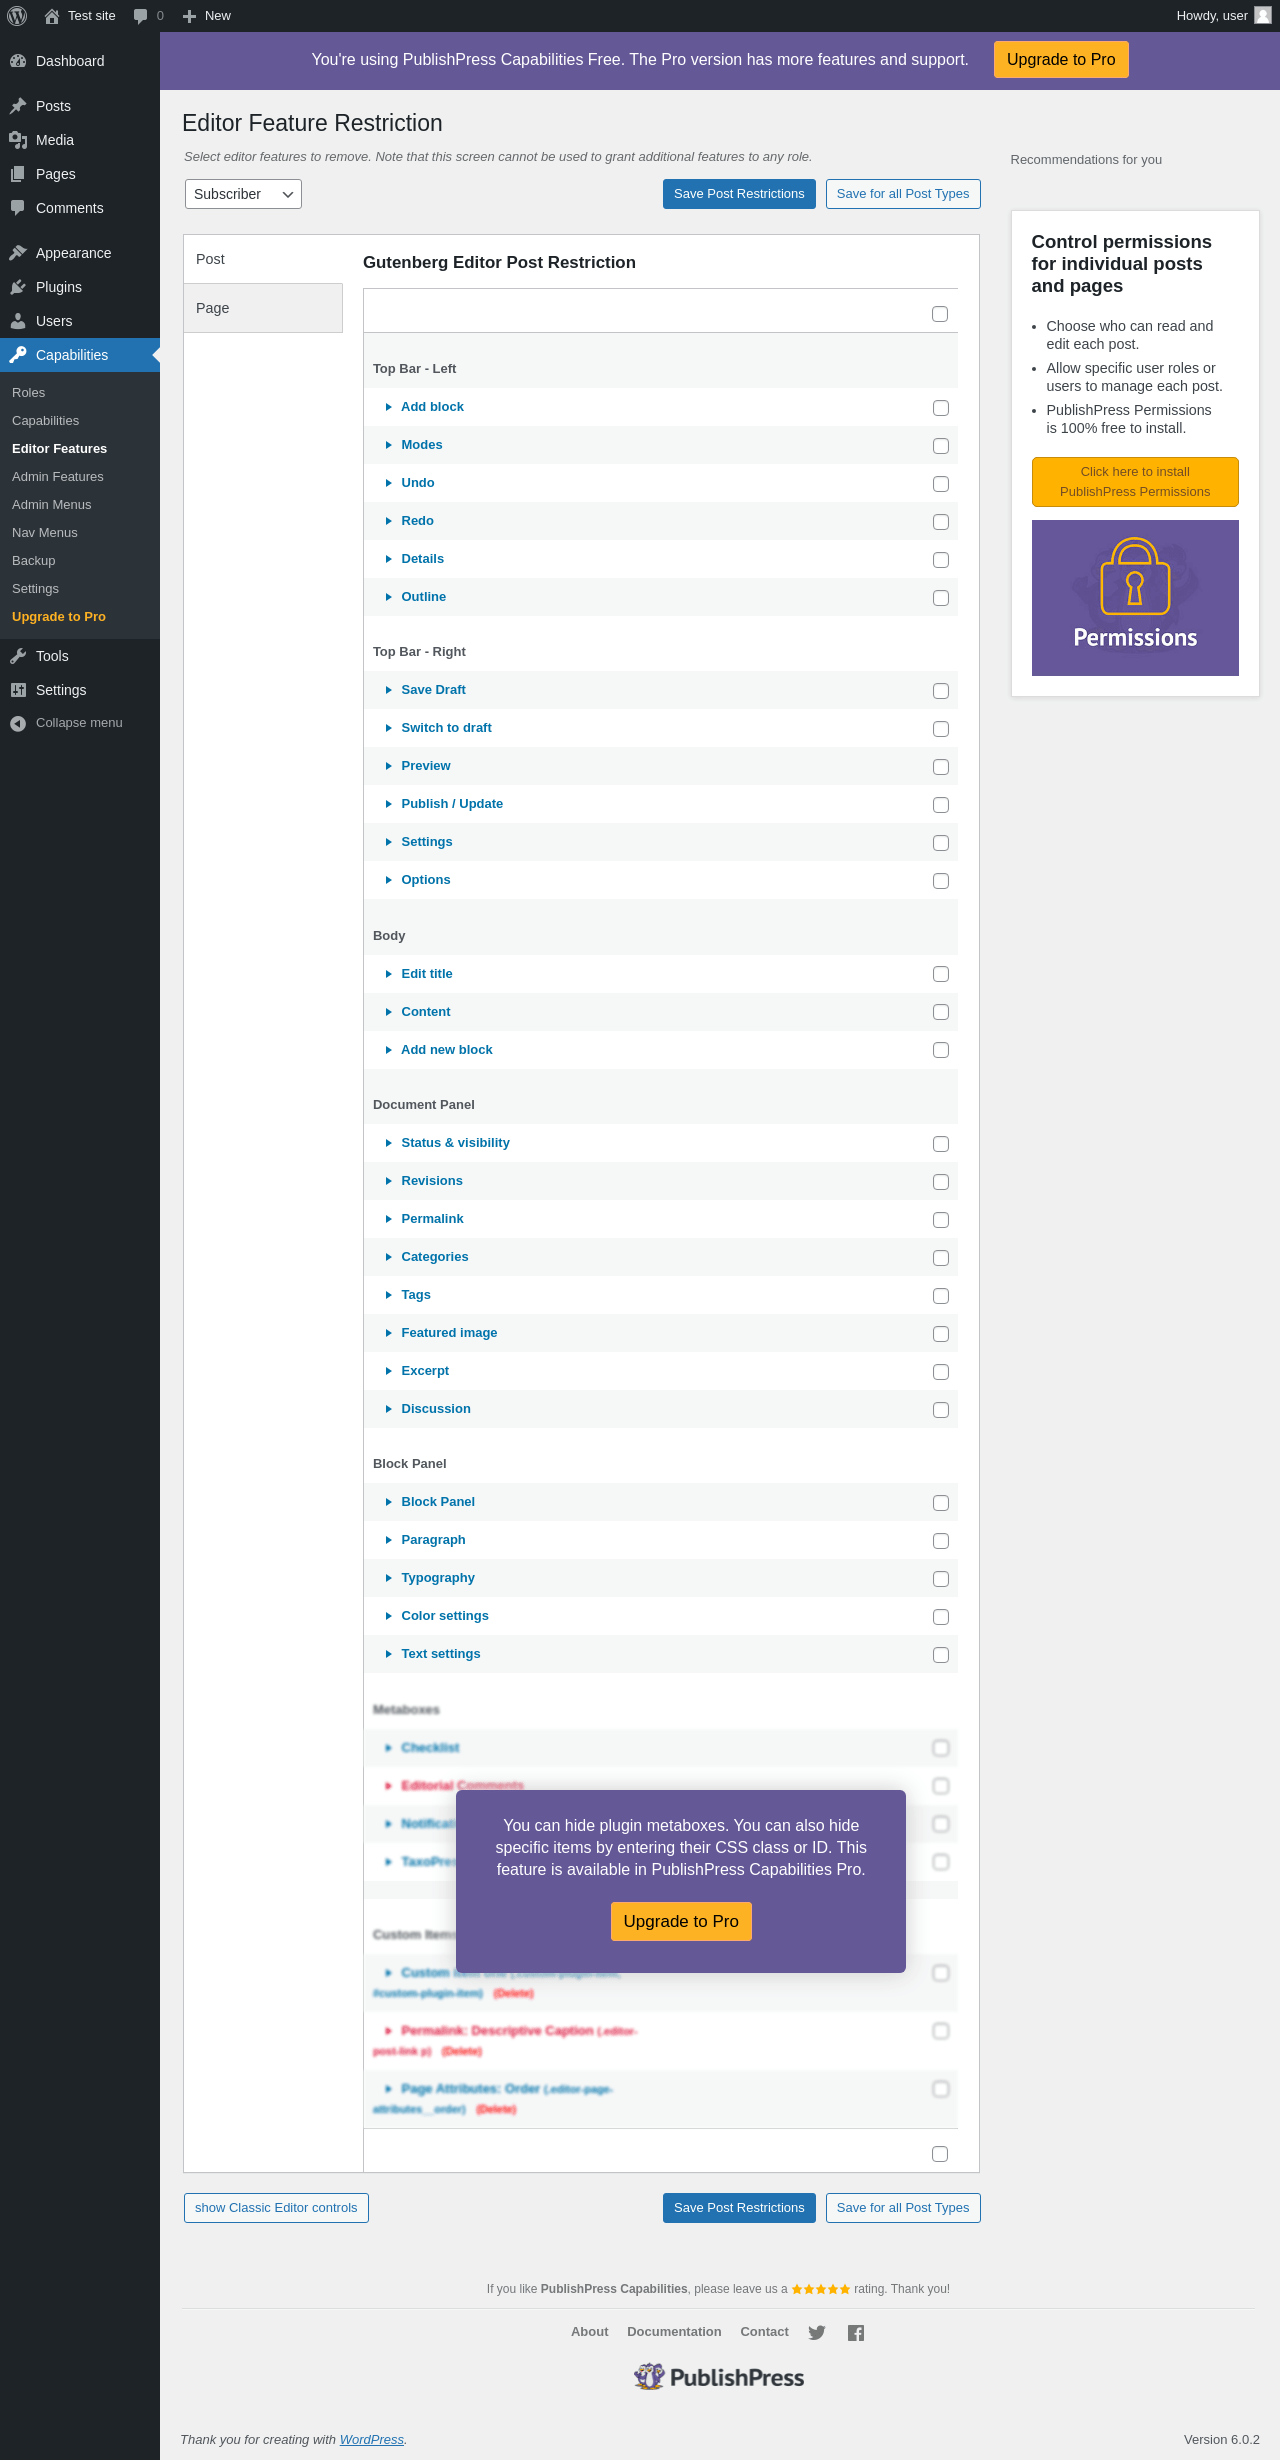This screenshot has width=1280, height=2460.
Task: Click the Status & visibility label
Action: tap(456, 1143)
